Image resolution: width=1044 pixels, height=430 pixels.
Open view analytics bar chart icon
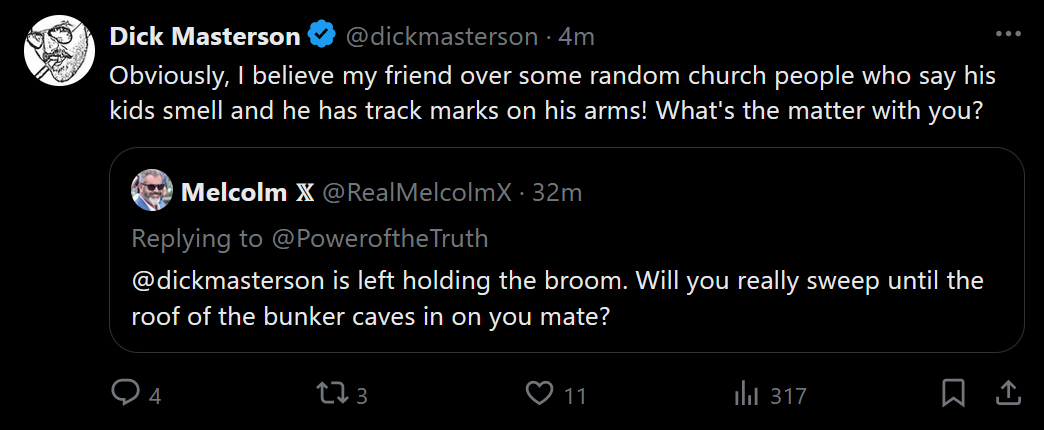point(746,395)
